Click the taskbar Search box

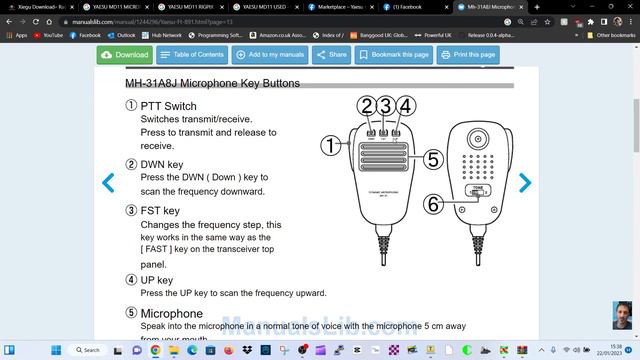pyautogui.click(x=88, y=350)
